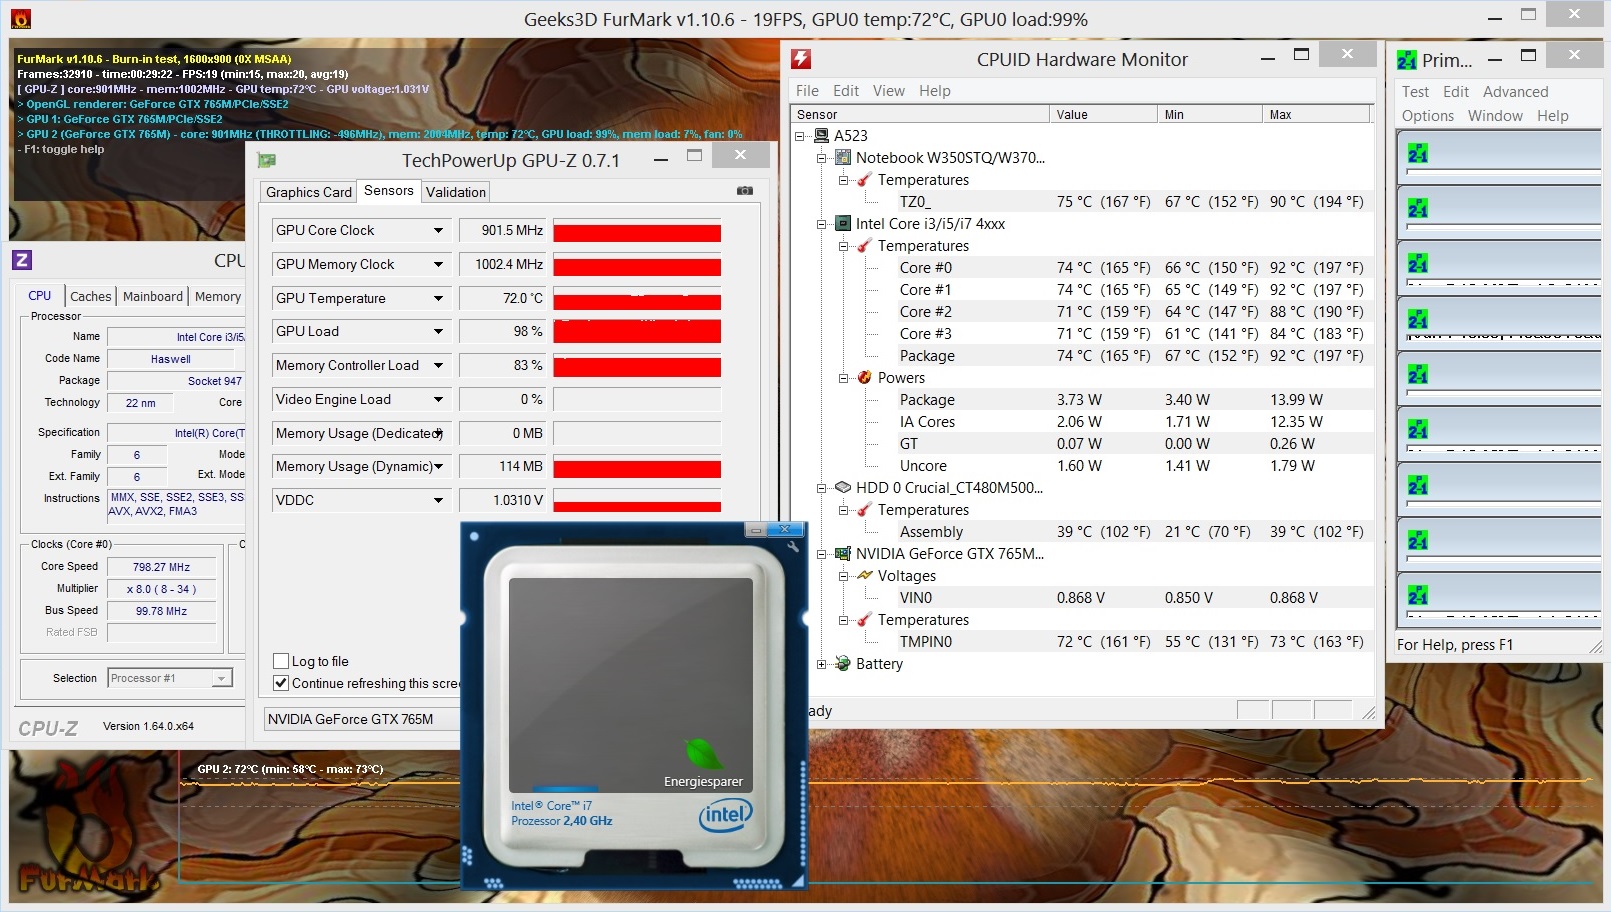Select the VIN0 voltage row

pyautogui.click(x=1083, y=597)
